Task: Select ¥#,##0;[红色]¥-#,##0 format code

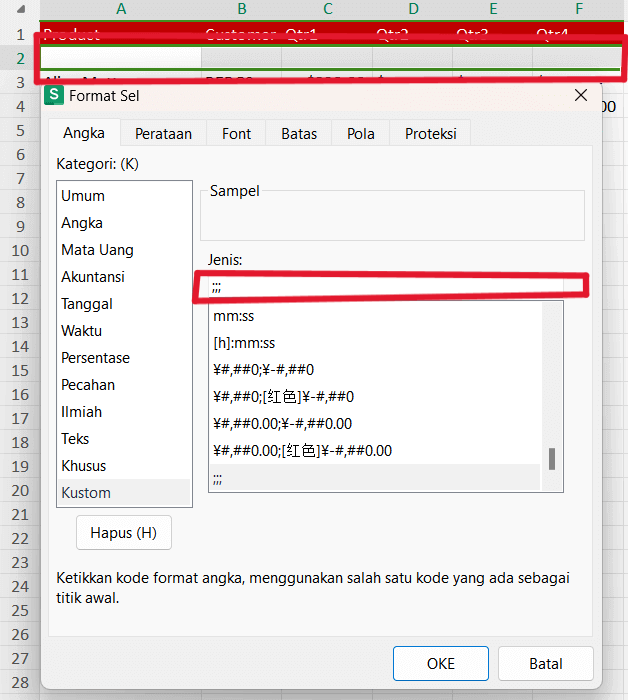Action: click(x=375, y=396)
